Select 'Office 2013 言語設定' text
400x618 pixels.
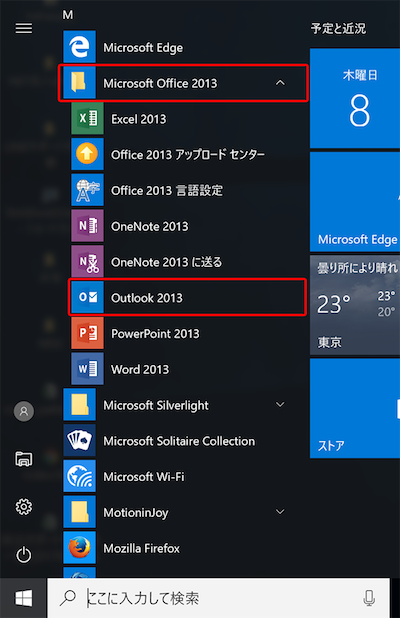[167, 190]
